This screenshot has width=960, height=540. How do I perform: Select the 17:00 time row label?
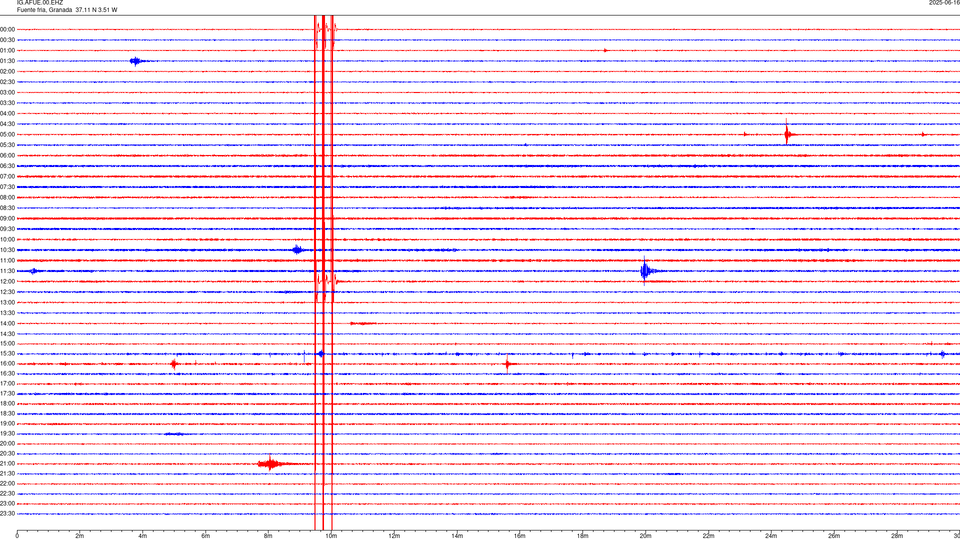click(x=7, y=384)
